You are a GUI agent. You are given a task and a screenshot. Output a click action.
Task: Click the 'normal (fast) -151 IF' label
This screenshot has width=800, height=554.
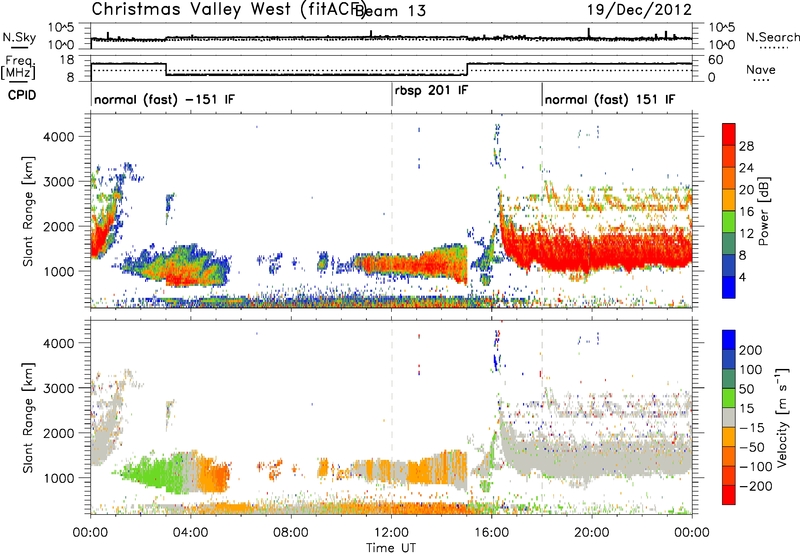[164, 99]
